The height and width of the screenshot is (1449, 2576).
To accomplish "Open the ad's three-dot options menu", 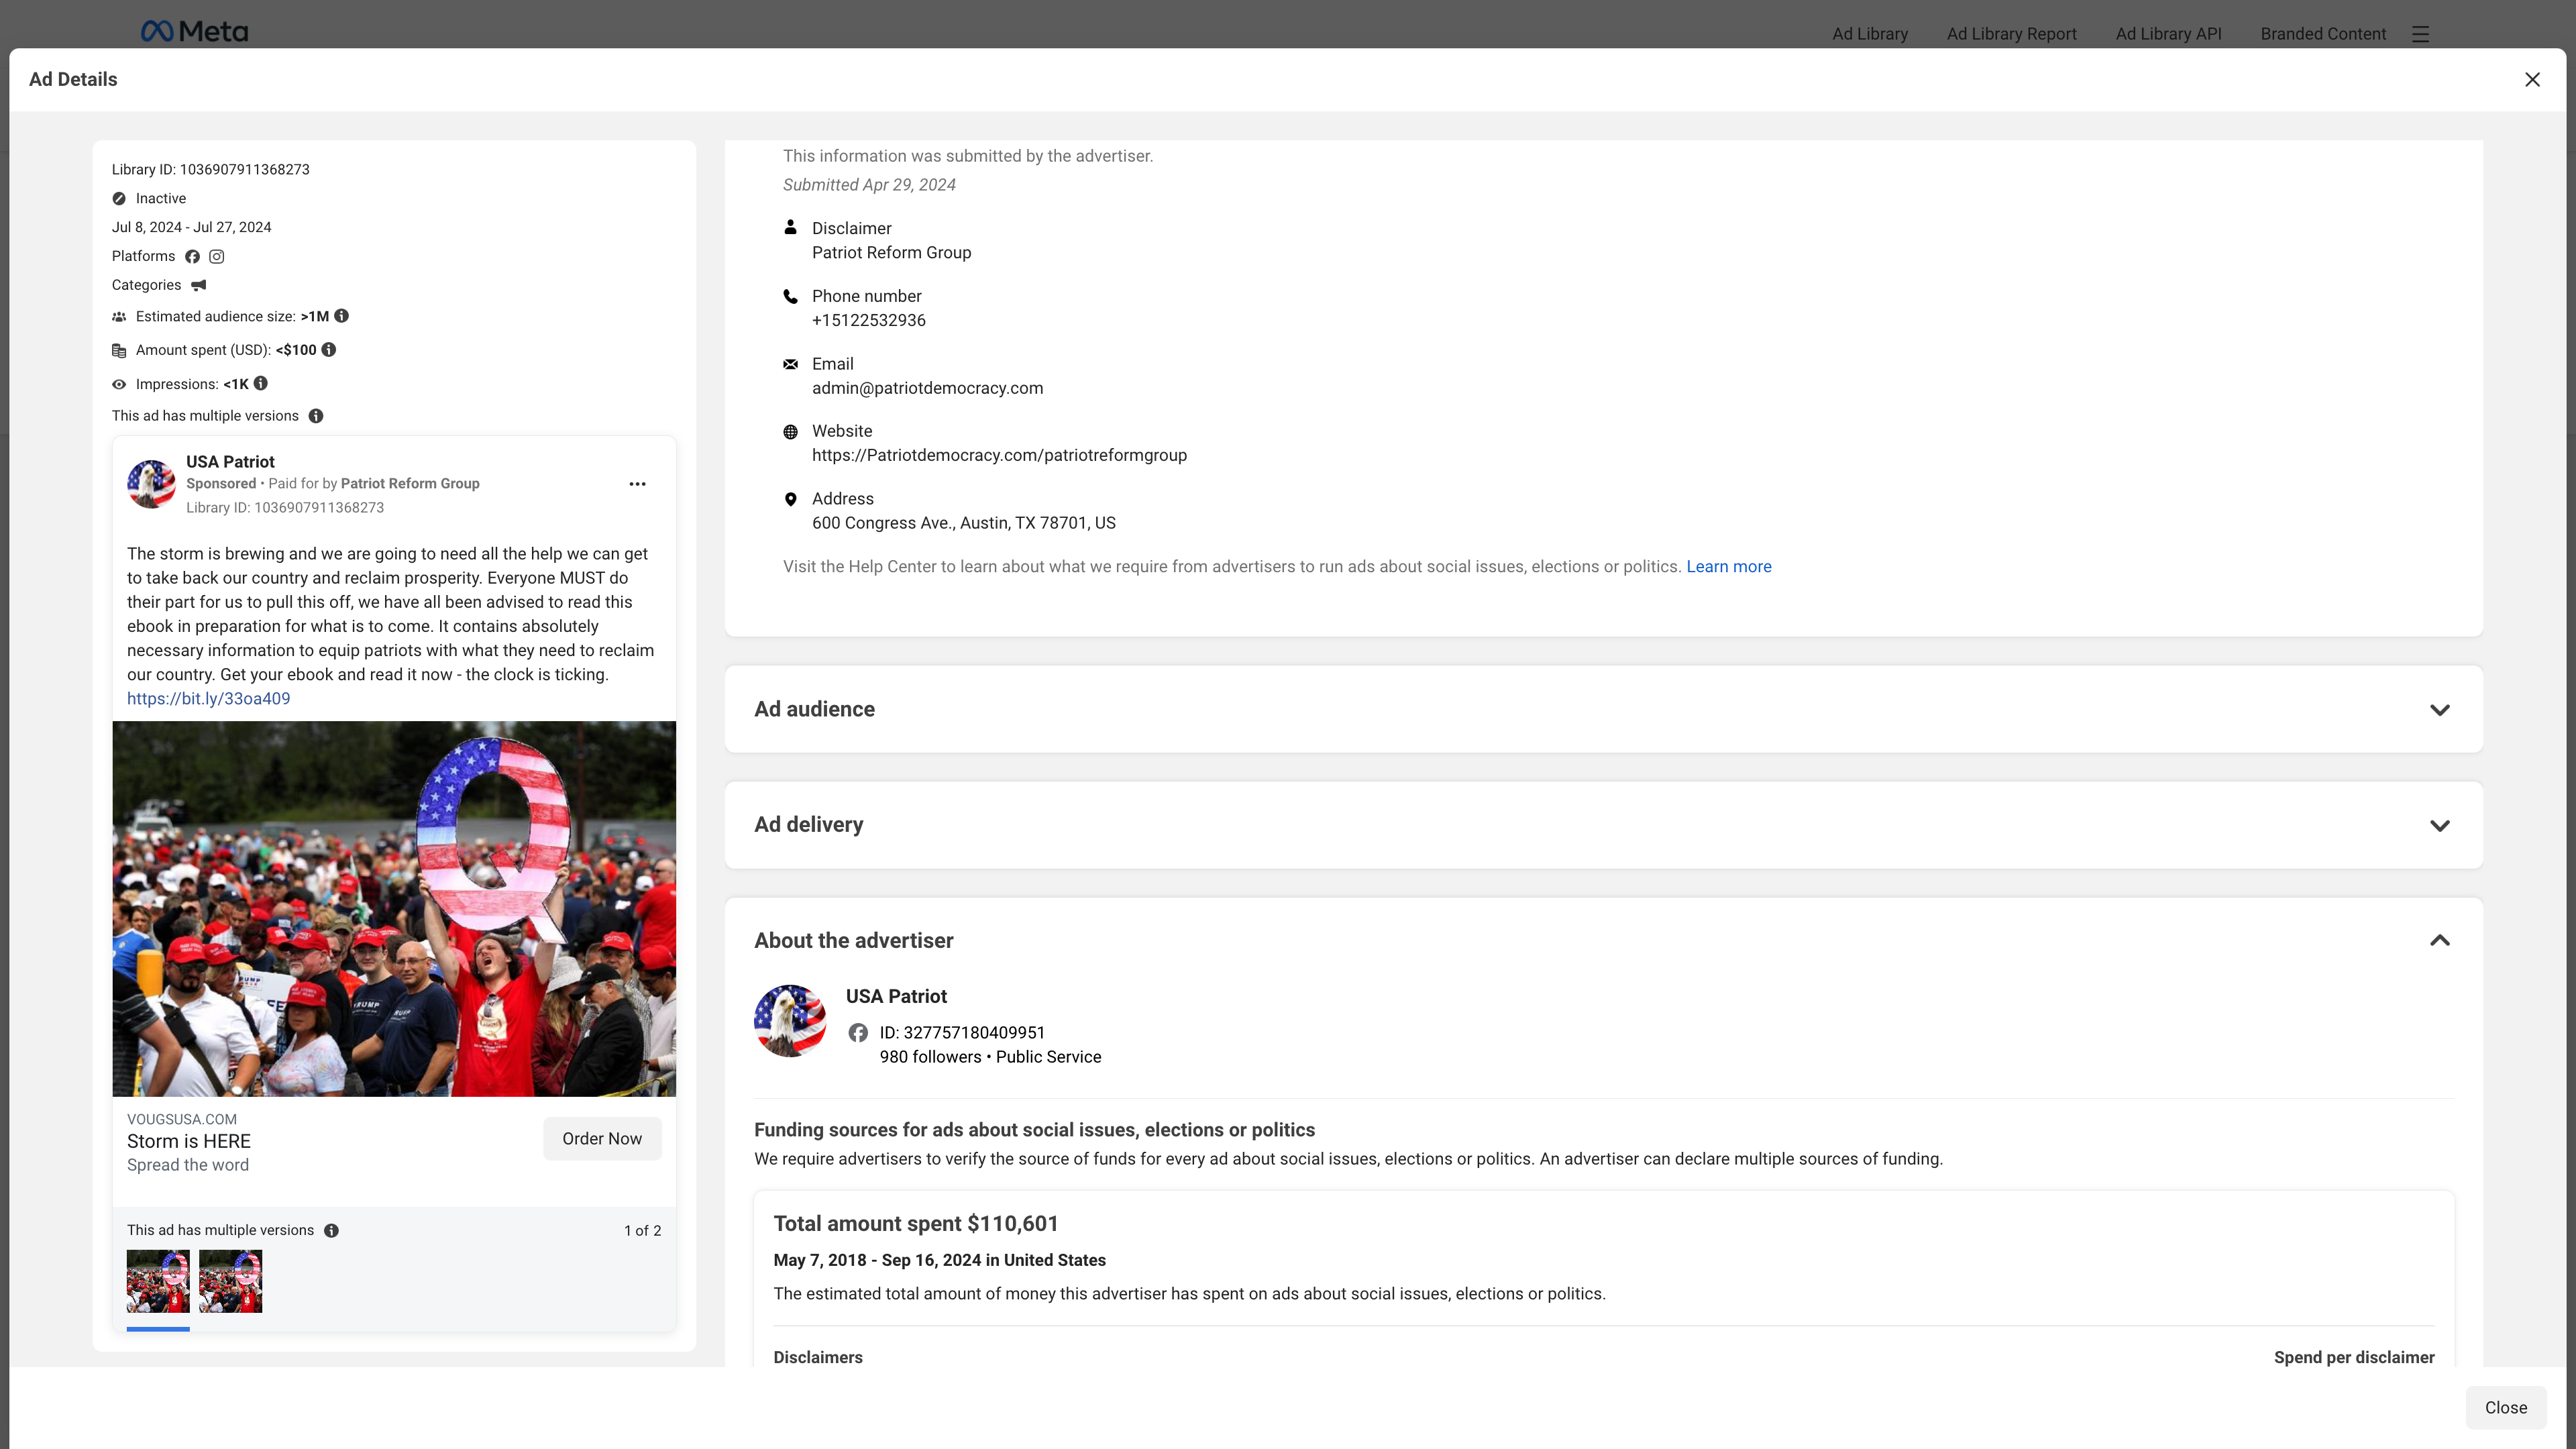I will point(637,484).
